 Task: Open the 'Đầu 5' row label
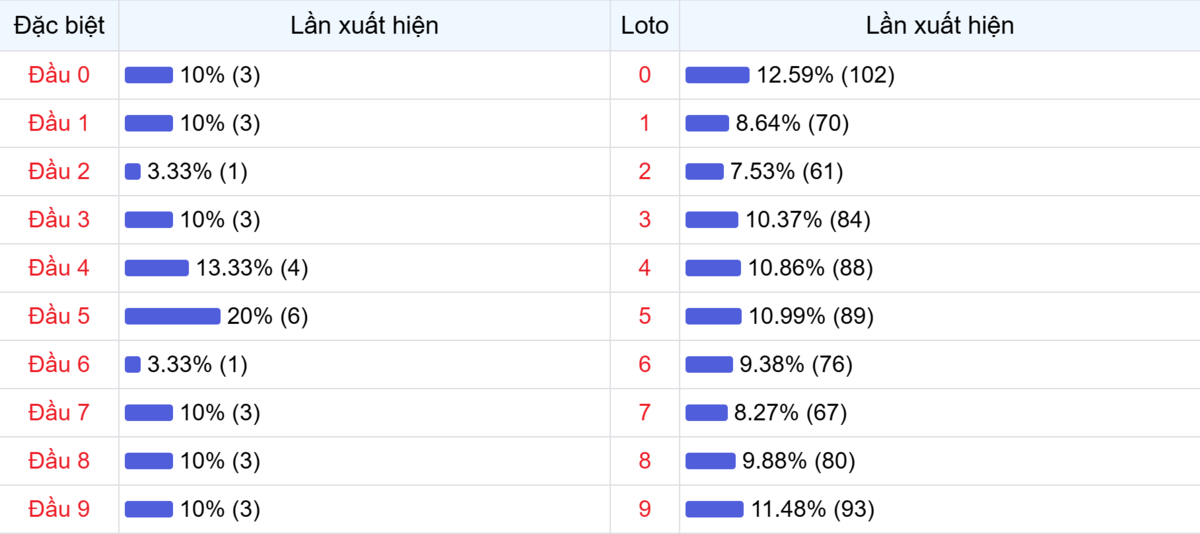coord(59,316)
